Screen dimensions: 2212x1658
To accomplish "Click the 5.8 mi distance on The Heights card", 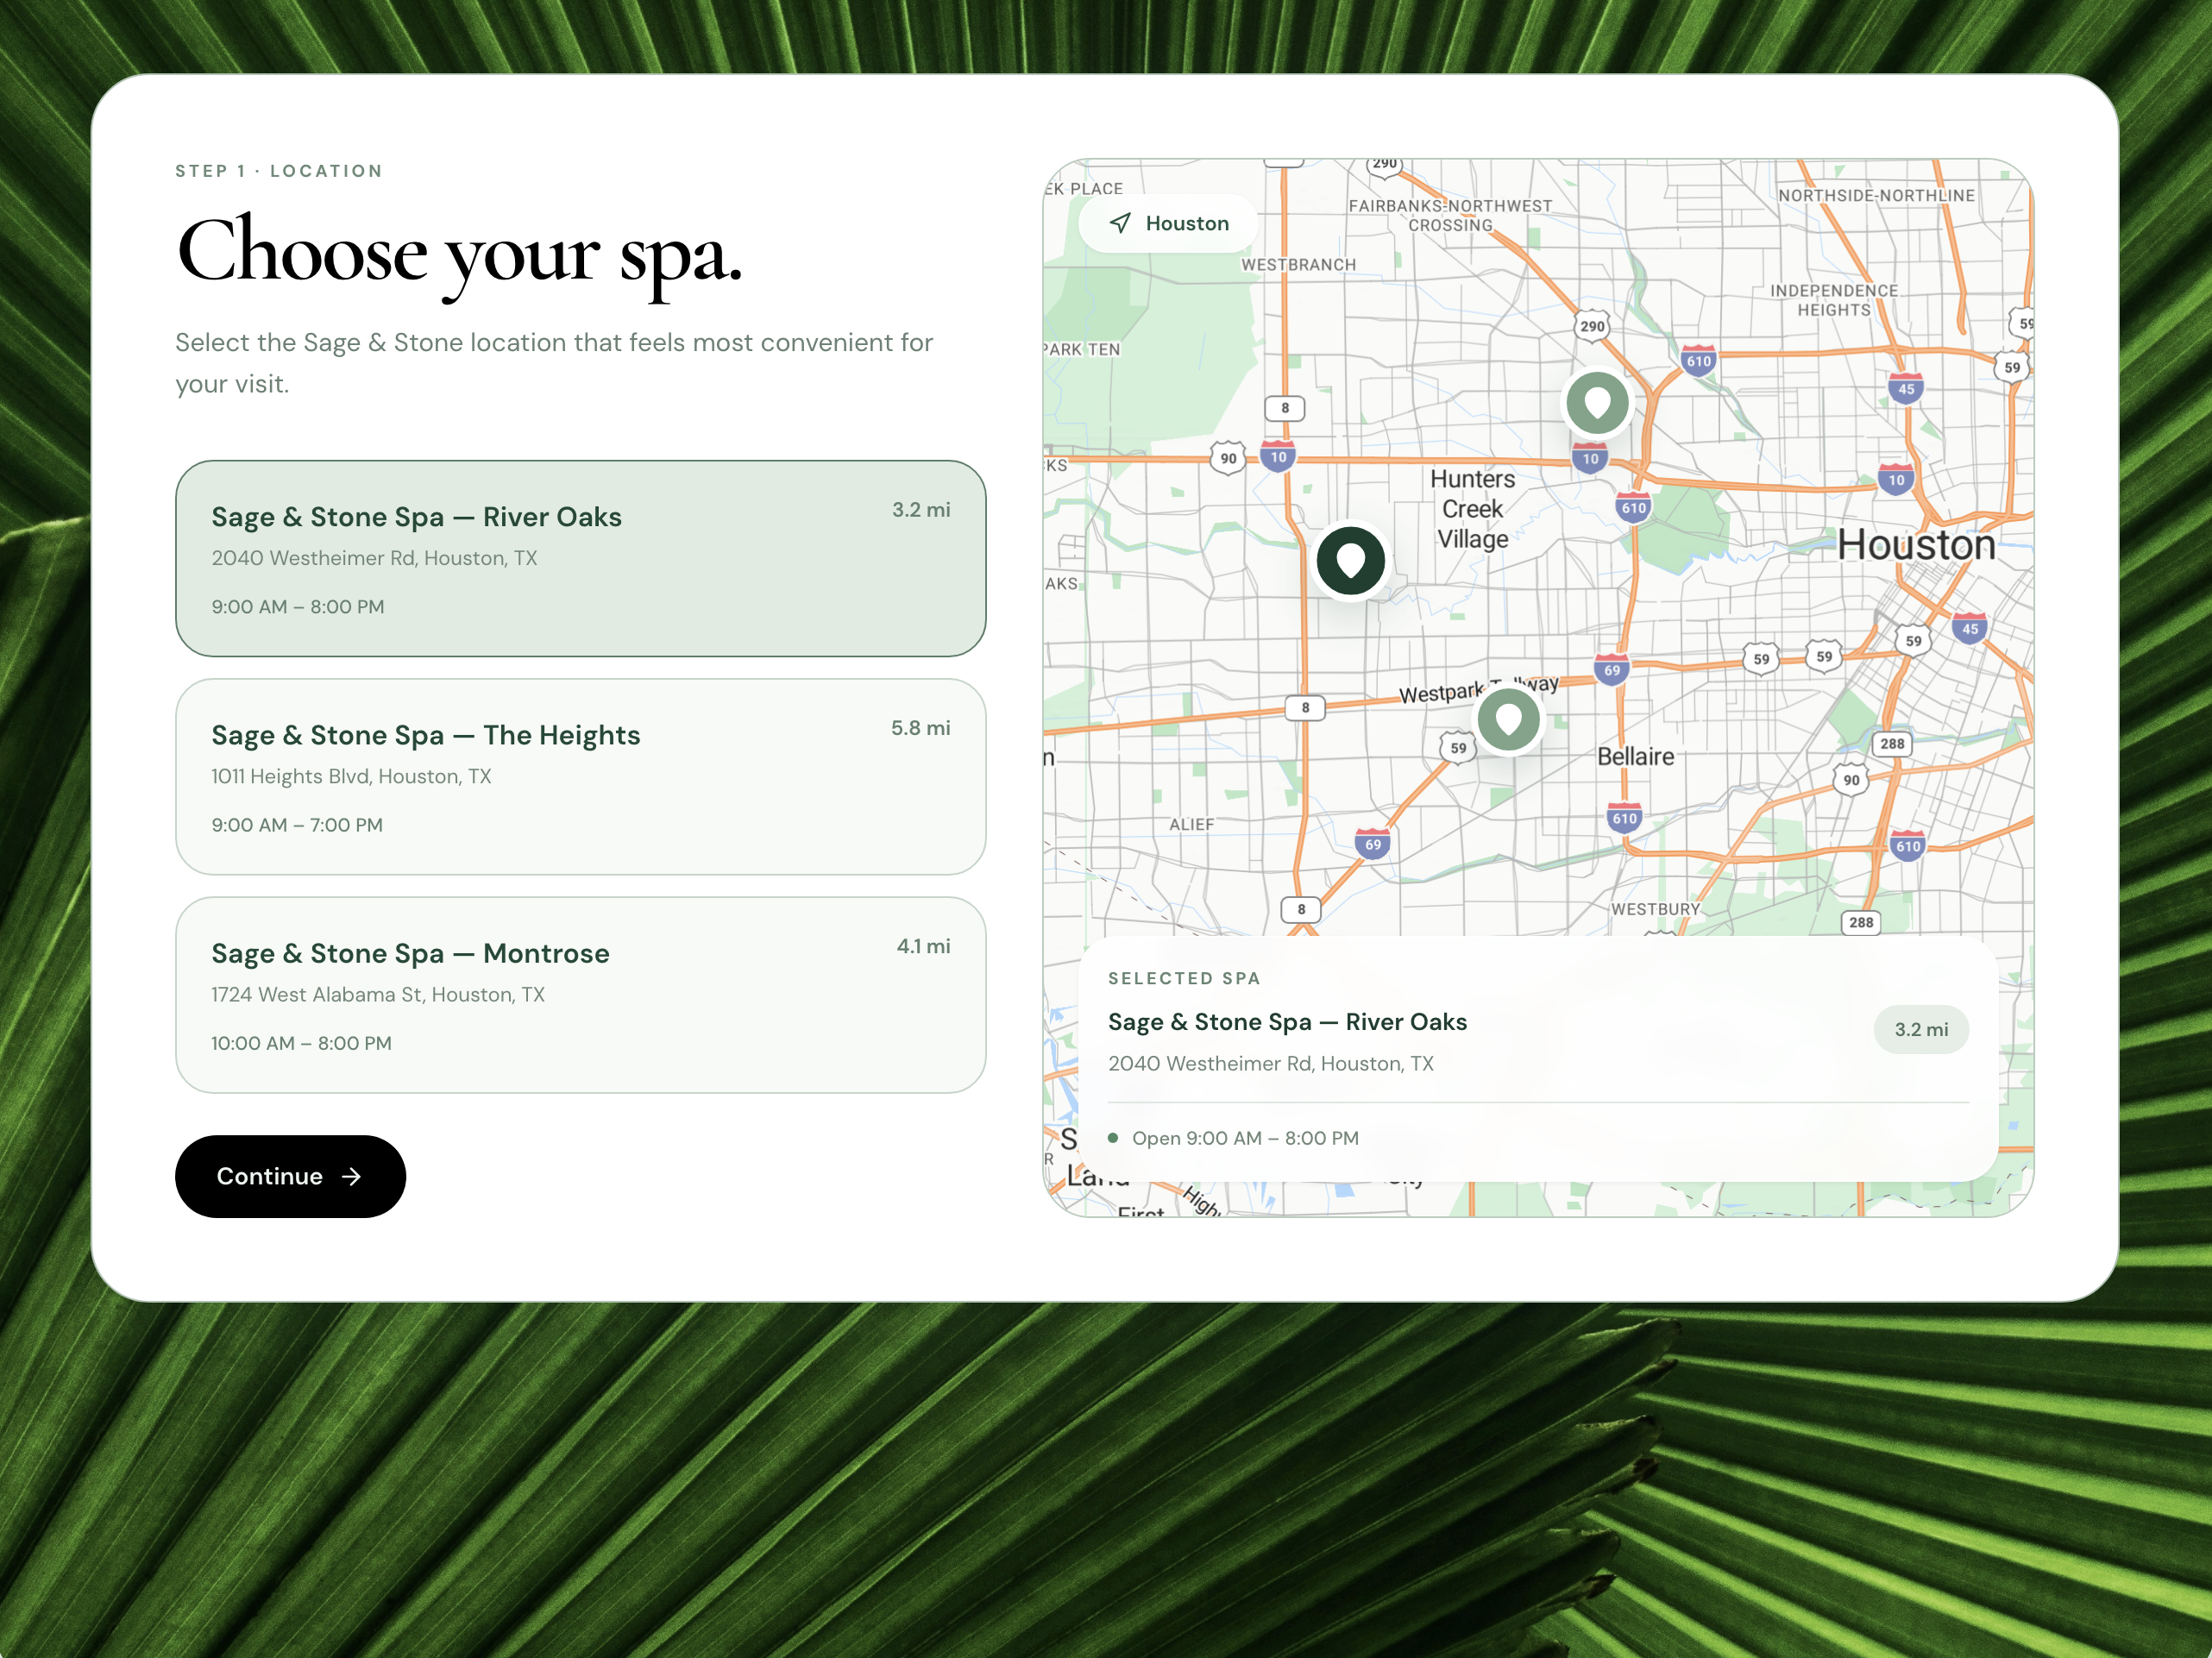I will [920, 728].
